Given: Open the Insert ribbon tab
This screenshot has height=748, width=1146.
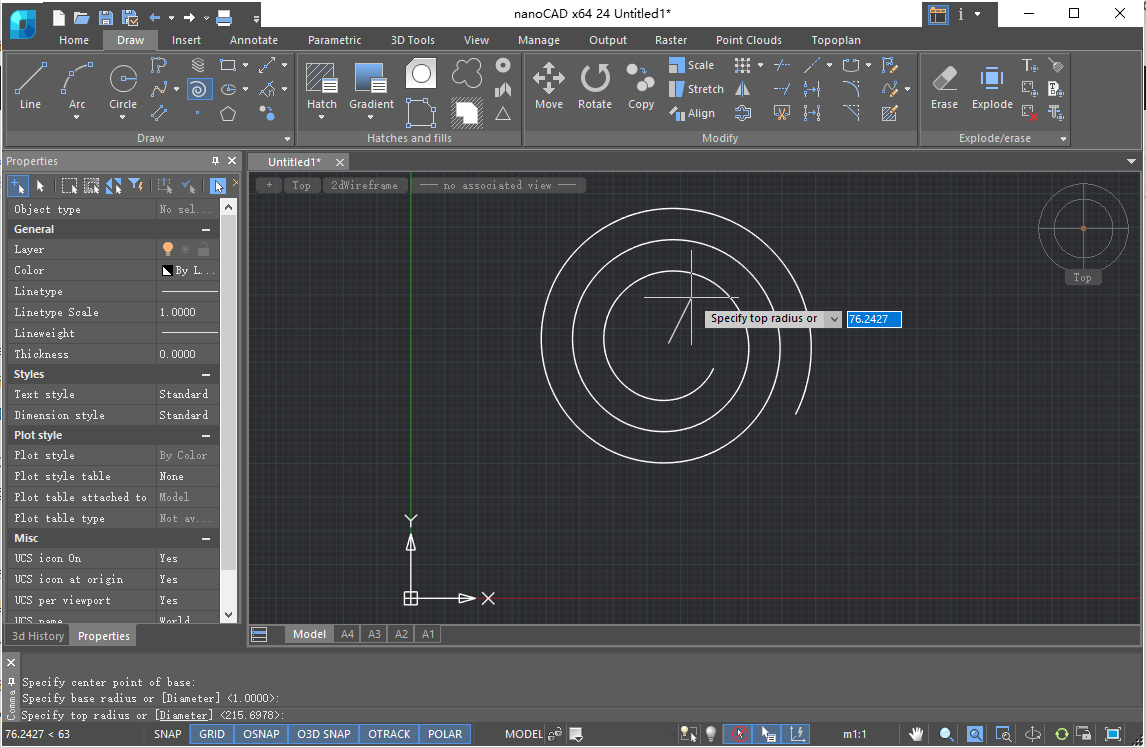Looking at the screenshot, I should click(186, 40).
